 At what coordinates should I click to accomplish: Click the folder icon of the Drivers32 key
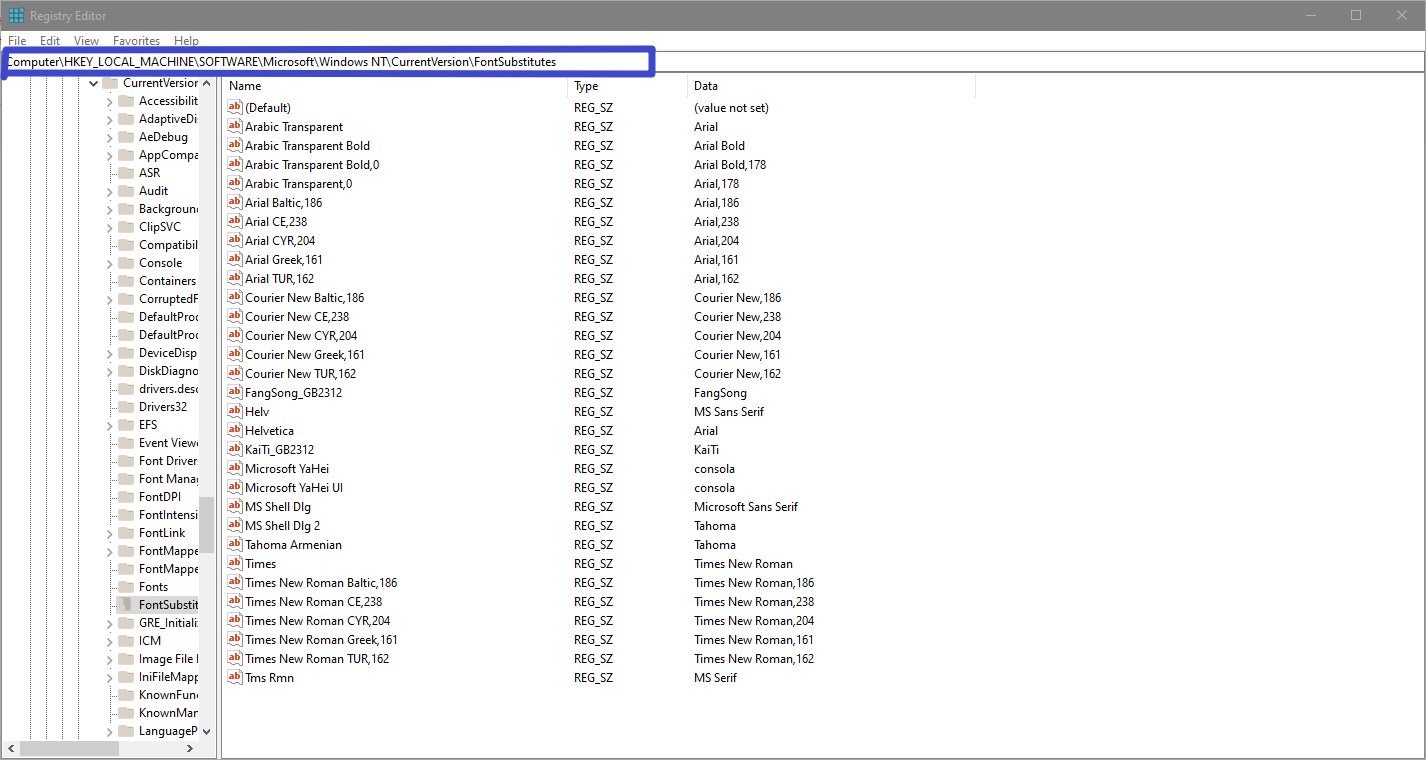click(126, 407)
